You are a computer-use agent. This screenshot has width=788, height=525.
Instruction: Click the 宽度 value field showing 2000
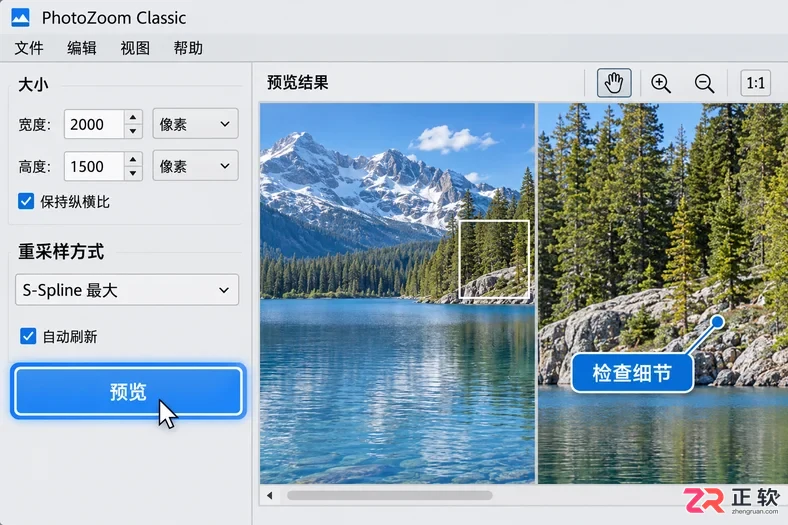(x=94, y=124)
